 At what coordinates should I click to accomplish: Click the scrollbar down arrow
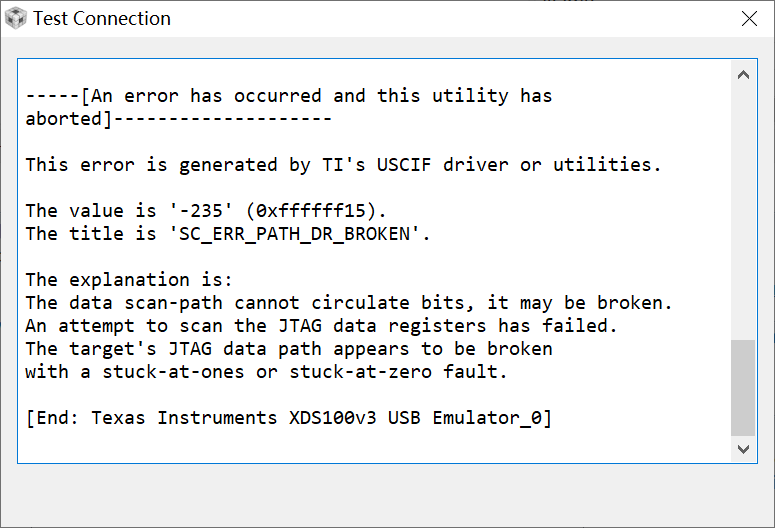(743, 449)
